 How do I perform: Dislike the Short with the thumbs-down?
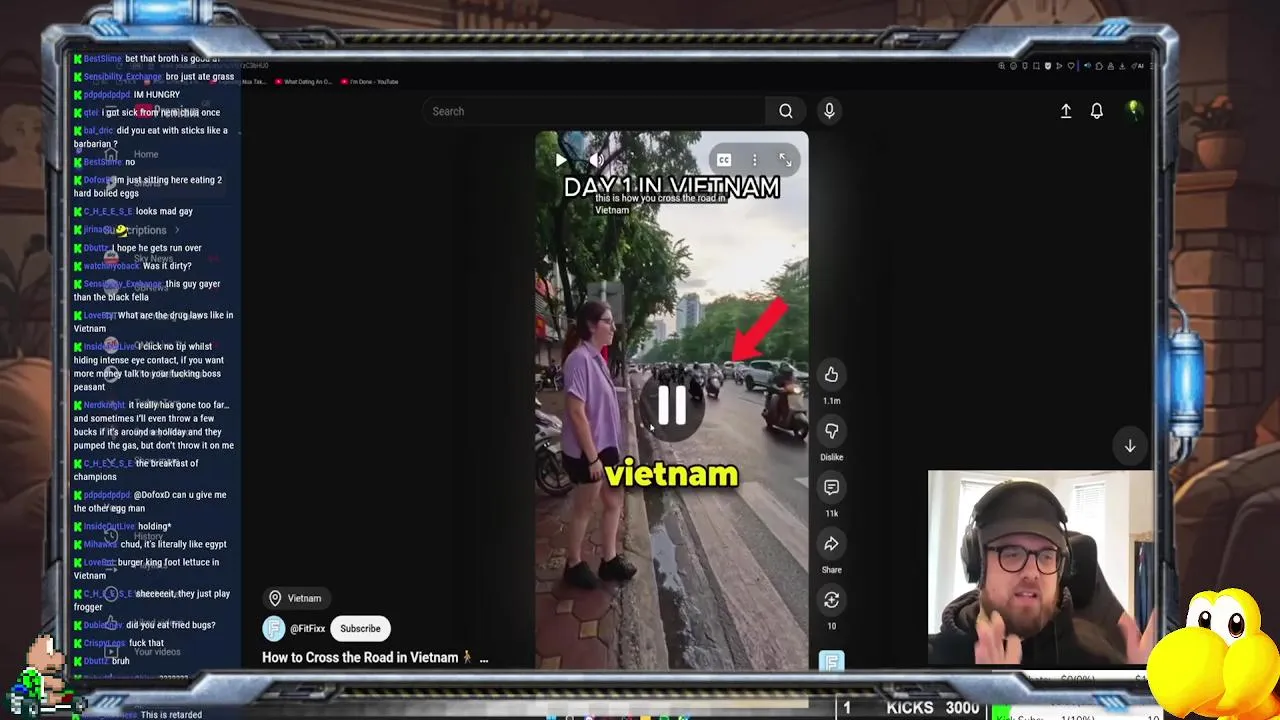tap(831, 430)
